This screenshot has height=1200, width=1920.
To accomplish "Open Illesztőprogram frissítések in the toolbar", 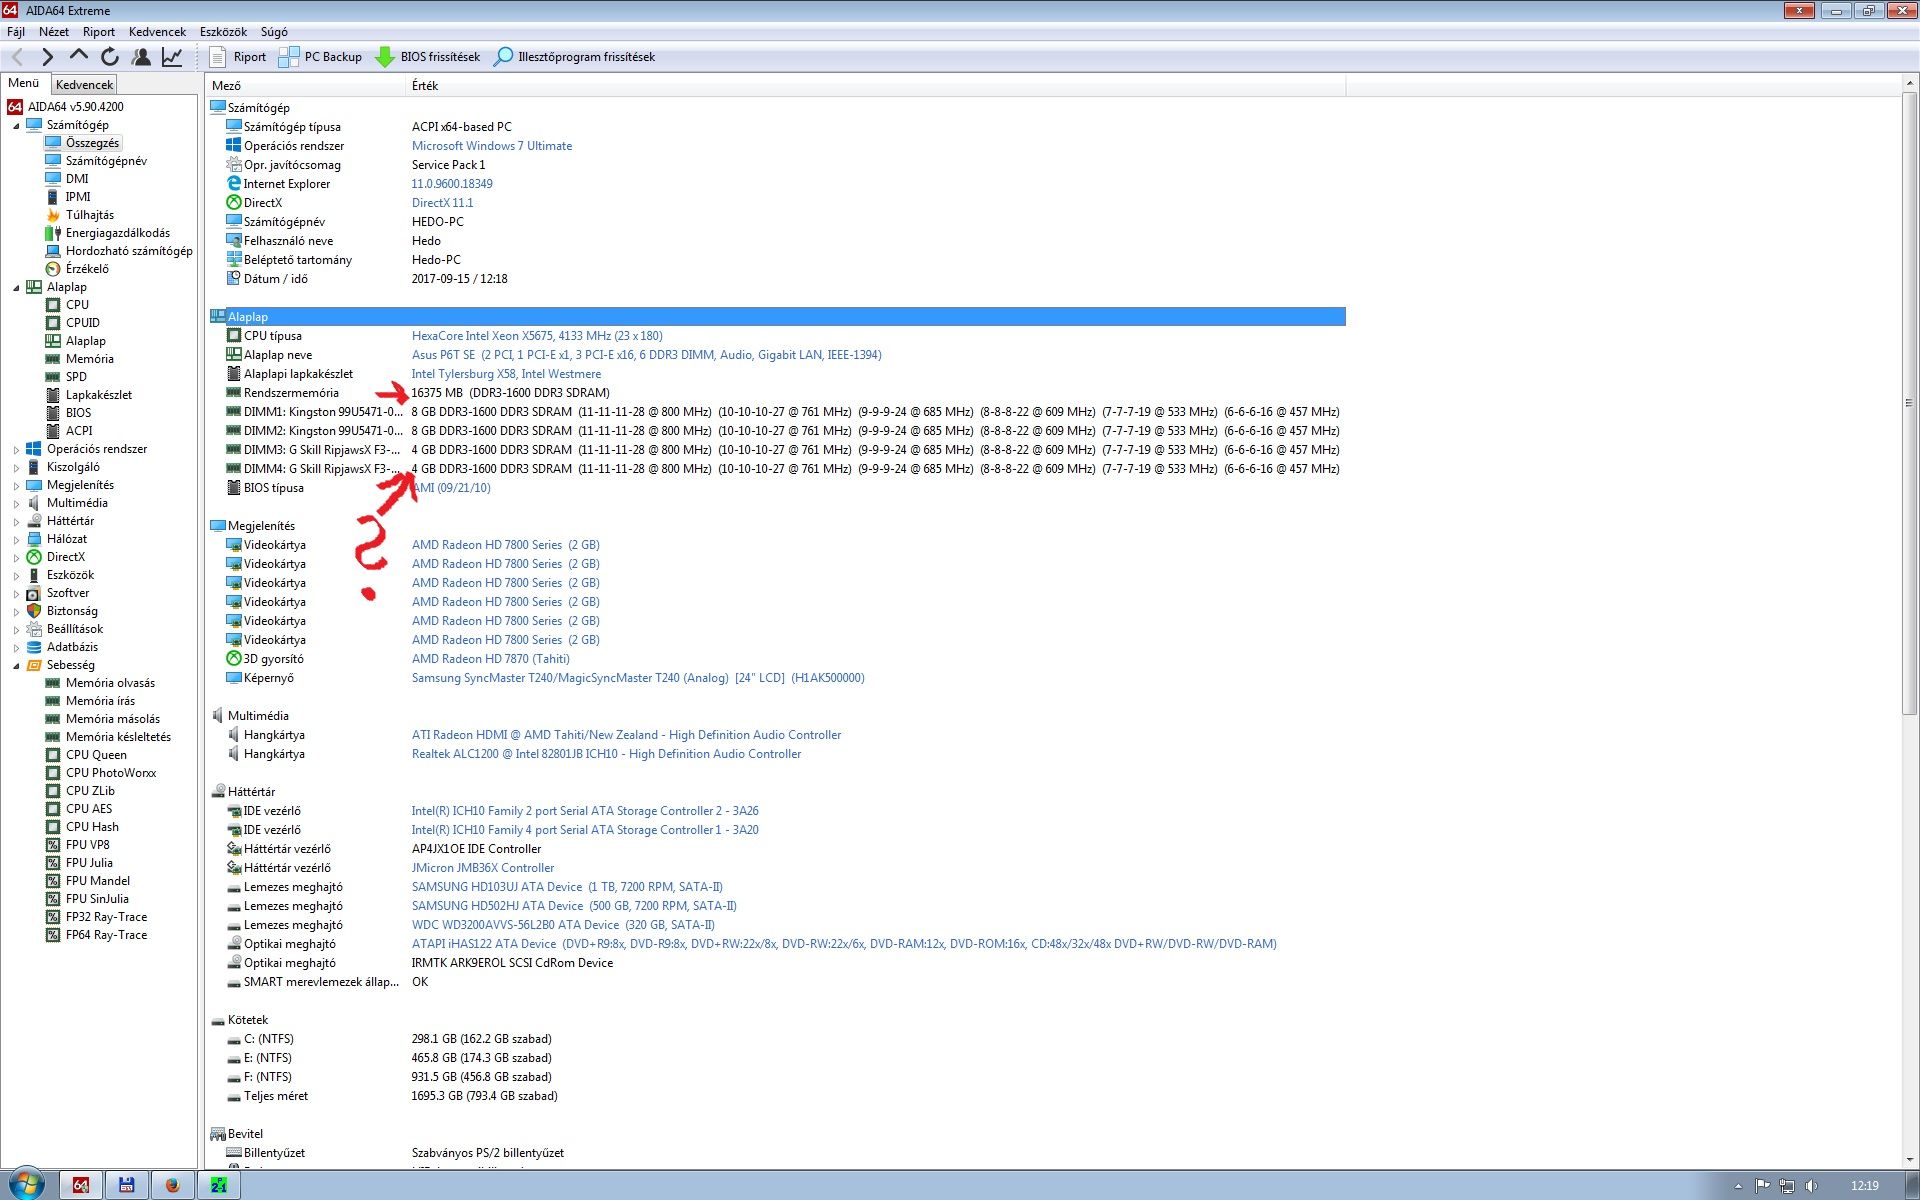I will tap(575, 57).
